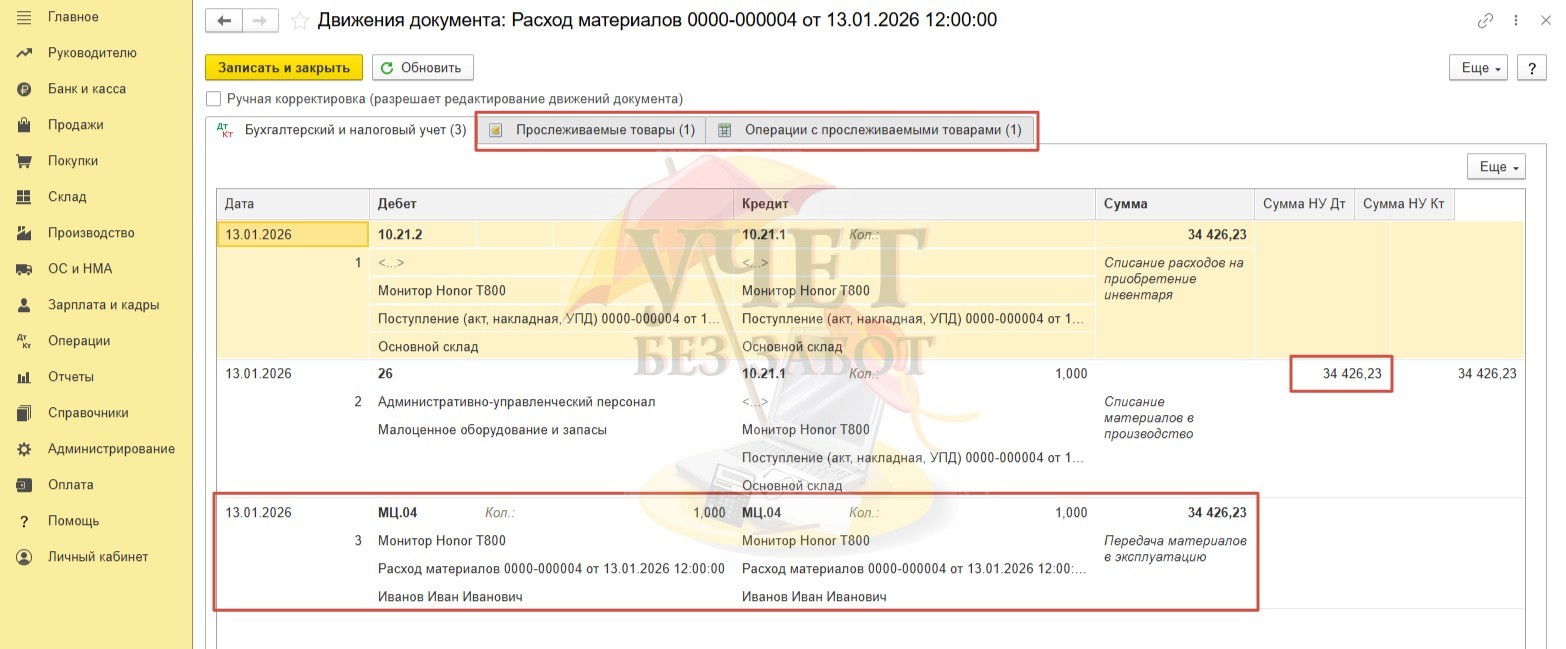1566x649 pixels.
Task: Click Списание расходов на приобретение инвентаря
Action: tap(1174, 279)
